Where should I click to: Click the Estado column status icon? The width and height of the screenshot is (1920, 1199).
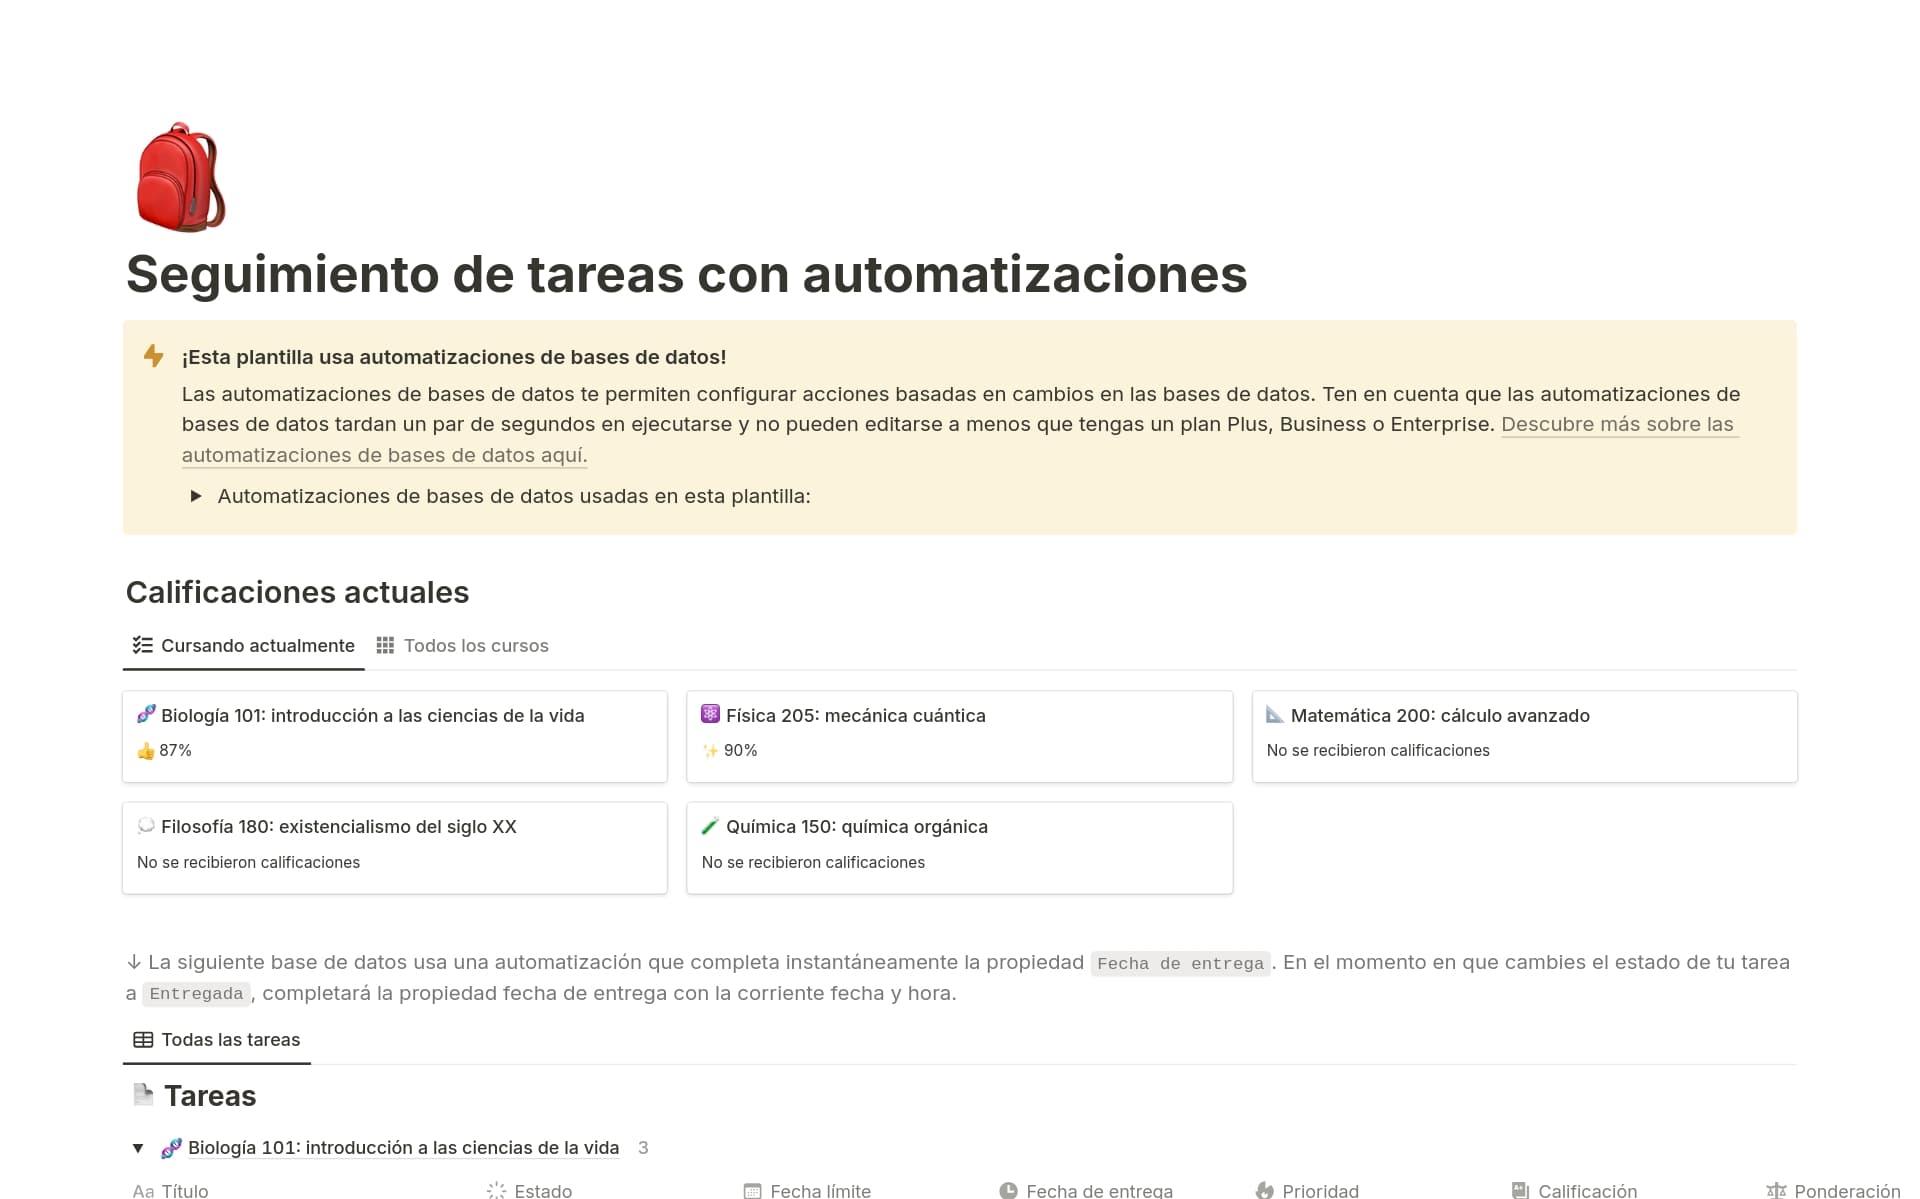(496, 1190)
